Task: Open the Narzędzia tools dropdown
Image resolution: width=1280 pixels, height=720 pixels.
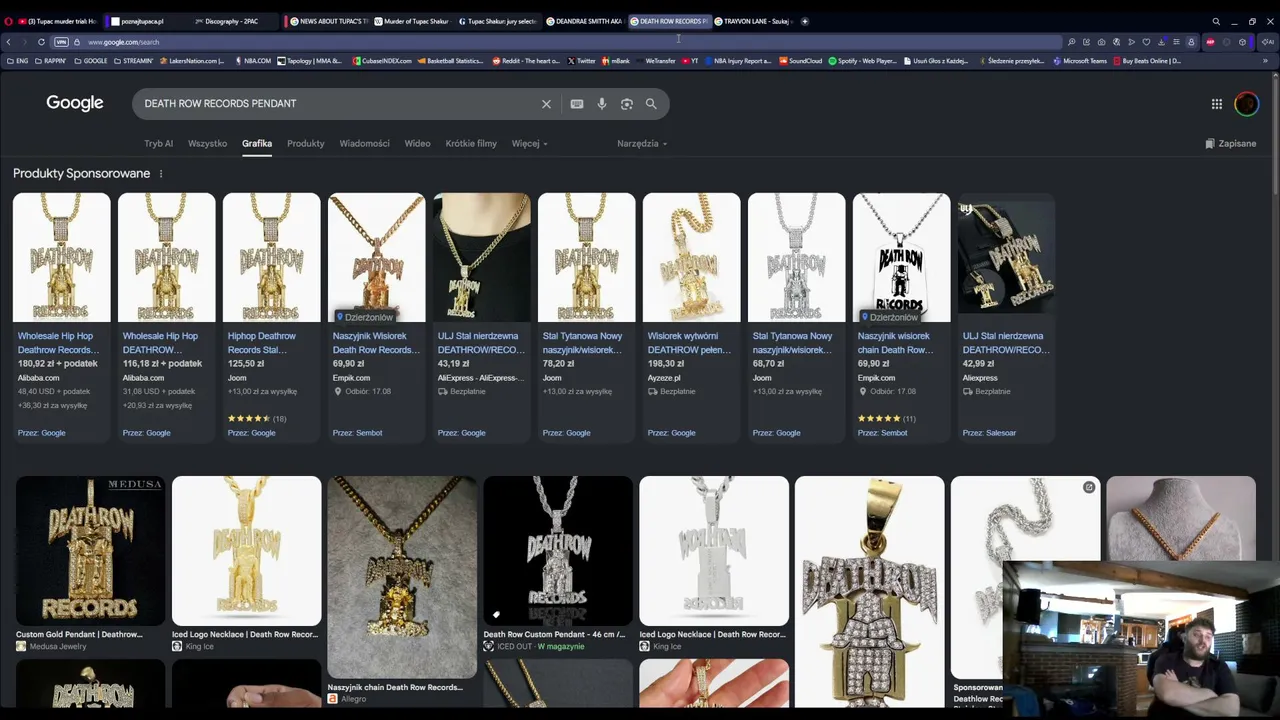Action: (642, 144)
